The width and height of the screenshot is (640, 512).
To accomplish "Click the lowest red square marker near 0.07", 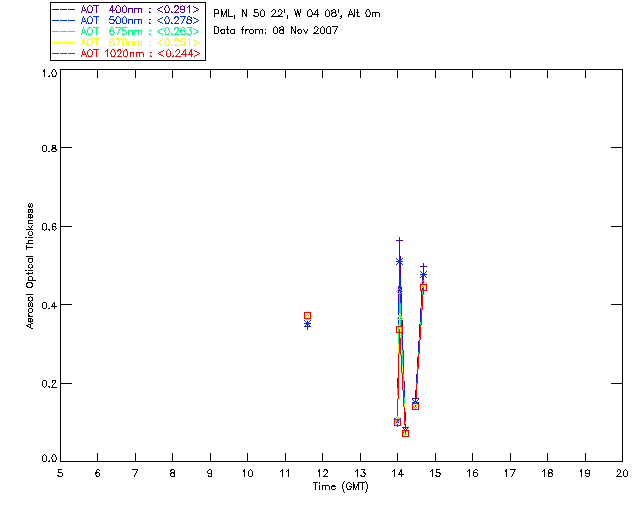I will (405, 433).
